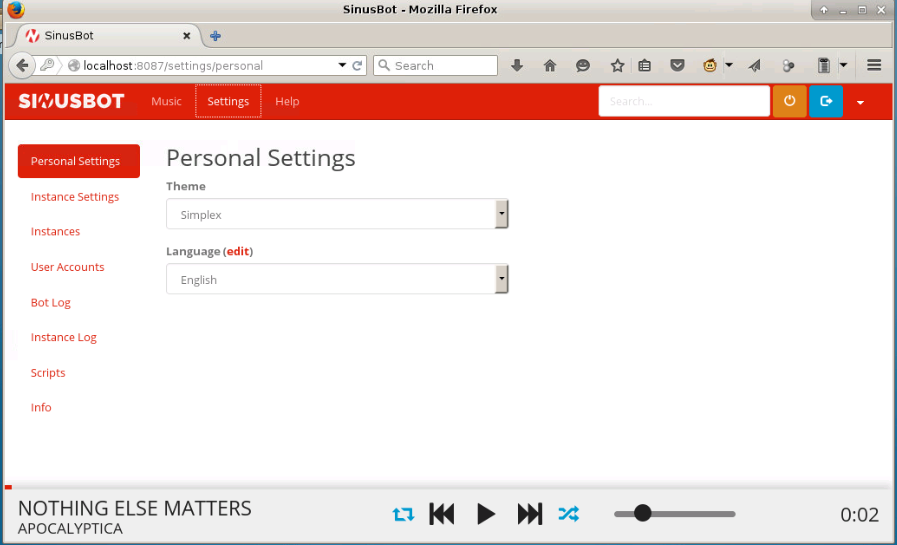Open a new tab with plus
The image size is (897, 545).
pyautogui.click(x=215, y=36)
